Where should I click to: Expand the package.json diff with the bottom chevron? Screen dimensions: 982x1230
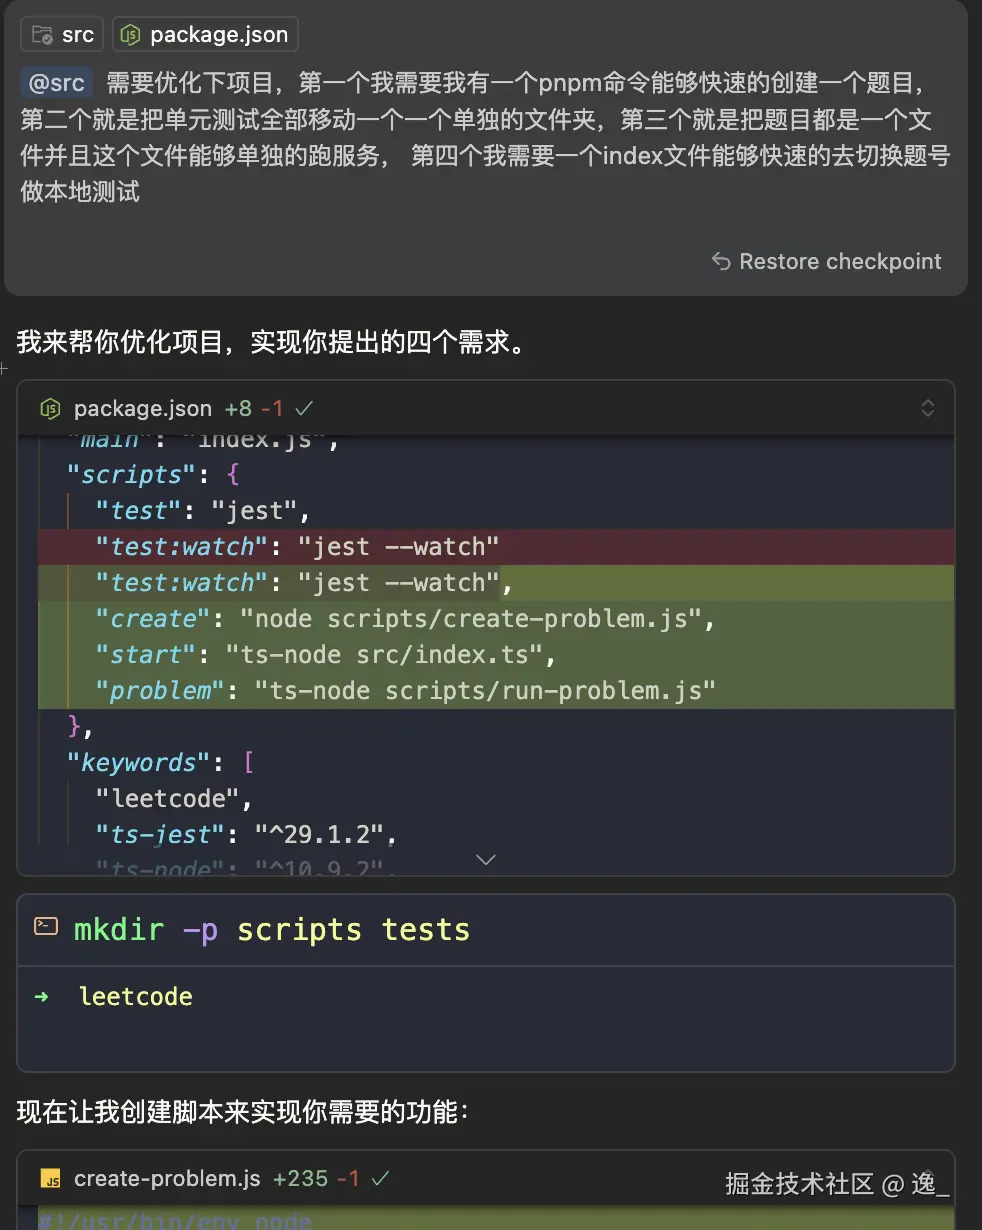tap(486, 860)
